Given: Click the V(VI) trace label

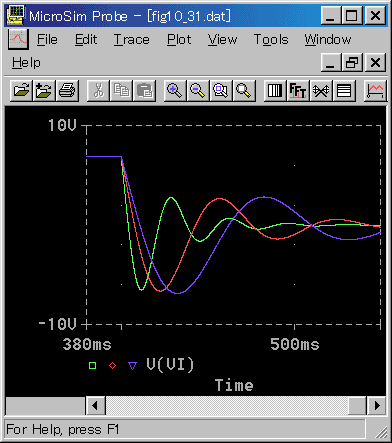Looking at the screenshot, I should (x=170, y=364).
